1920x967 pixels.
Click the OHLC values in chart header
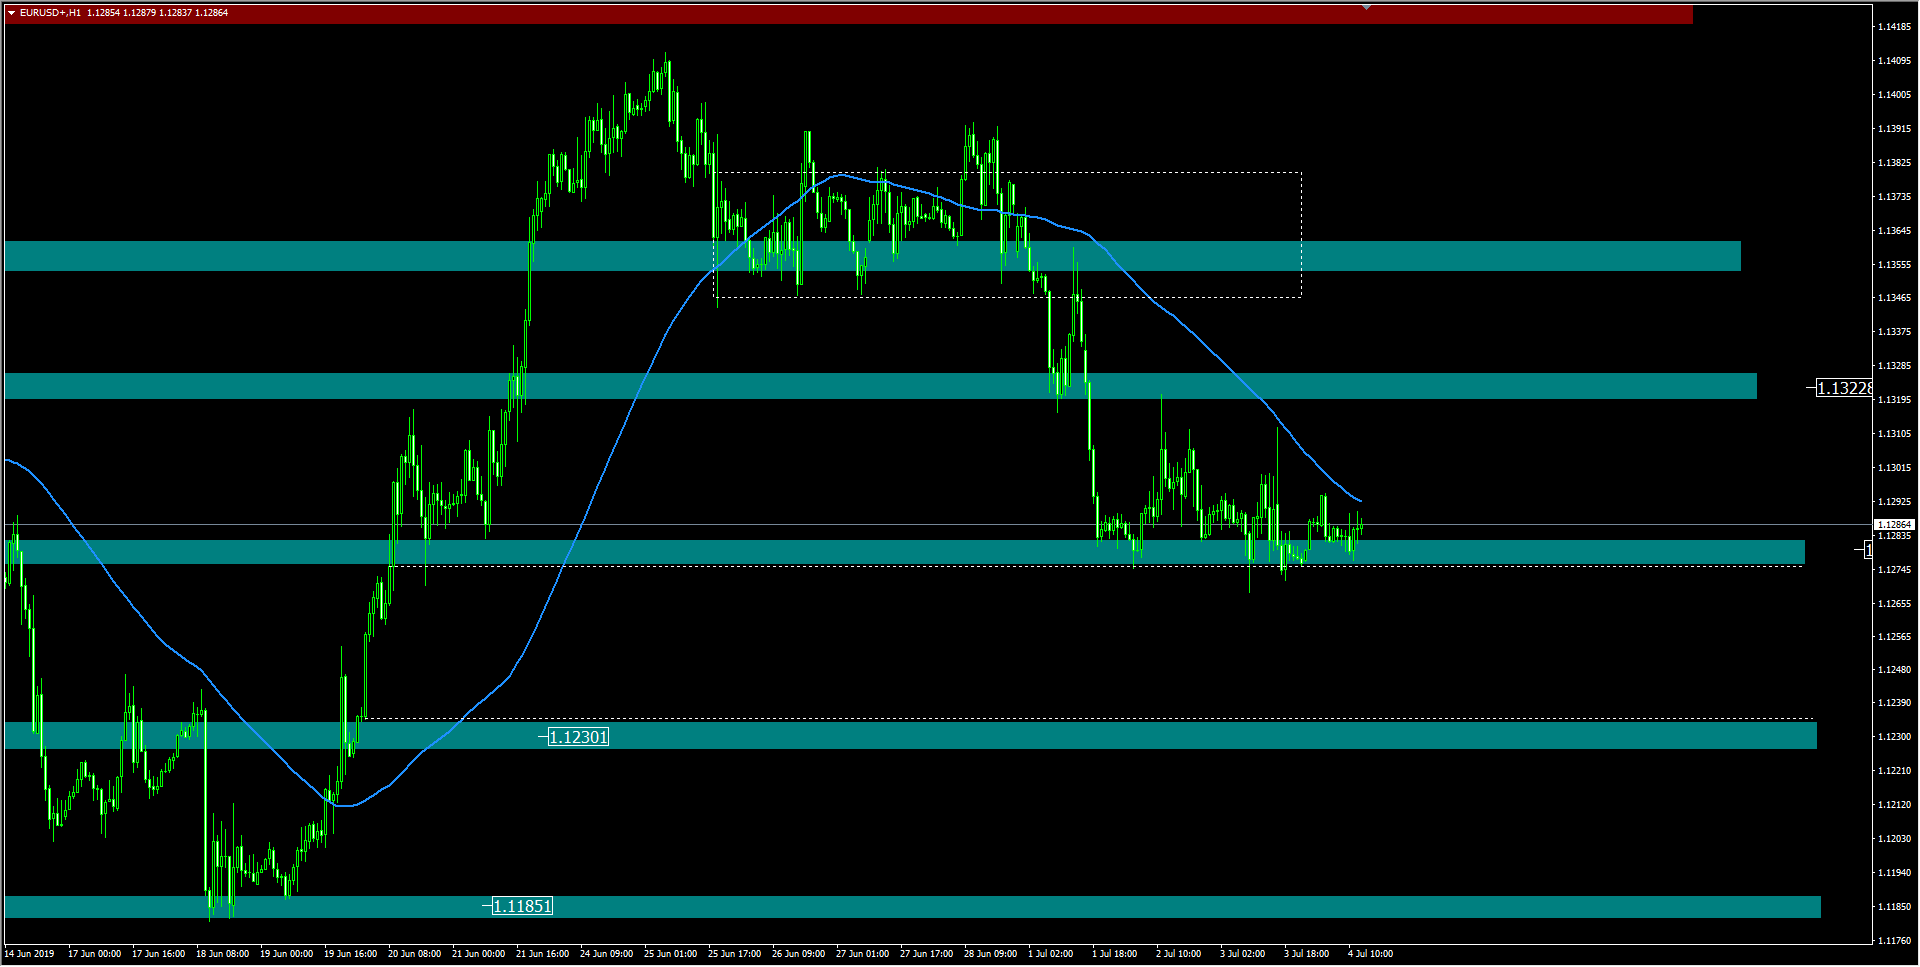[157, 13]
